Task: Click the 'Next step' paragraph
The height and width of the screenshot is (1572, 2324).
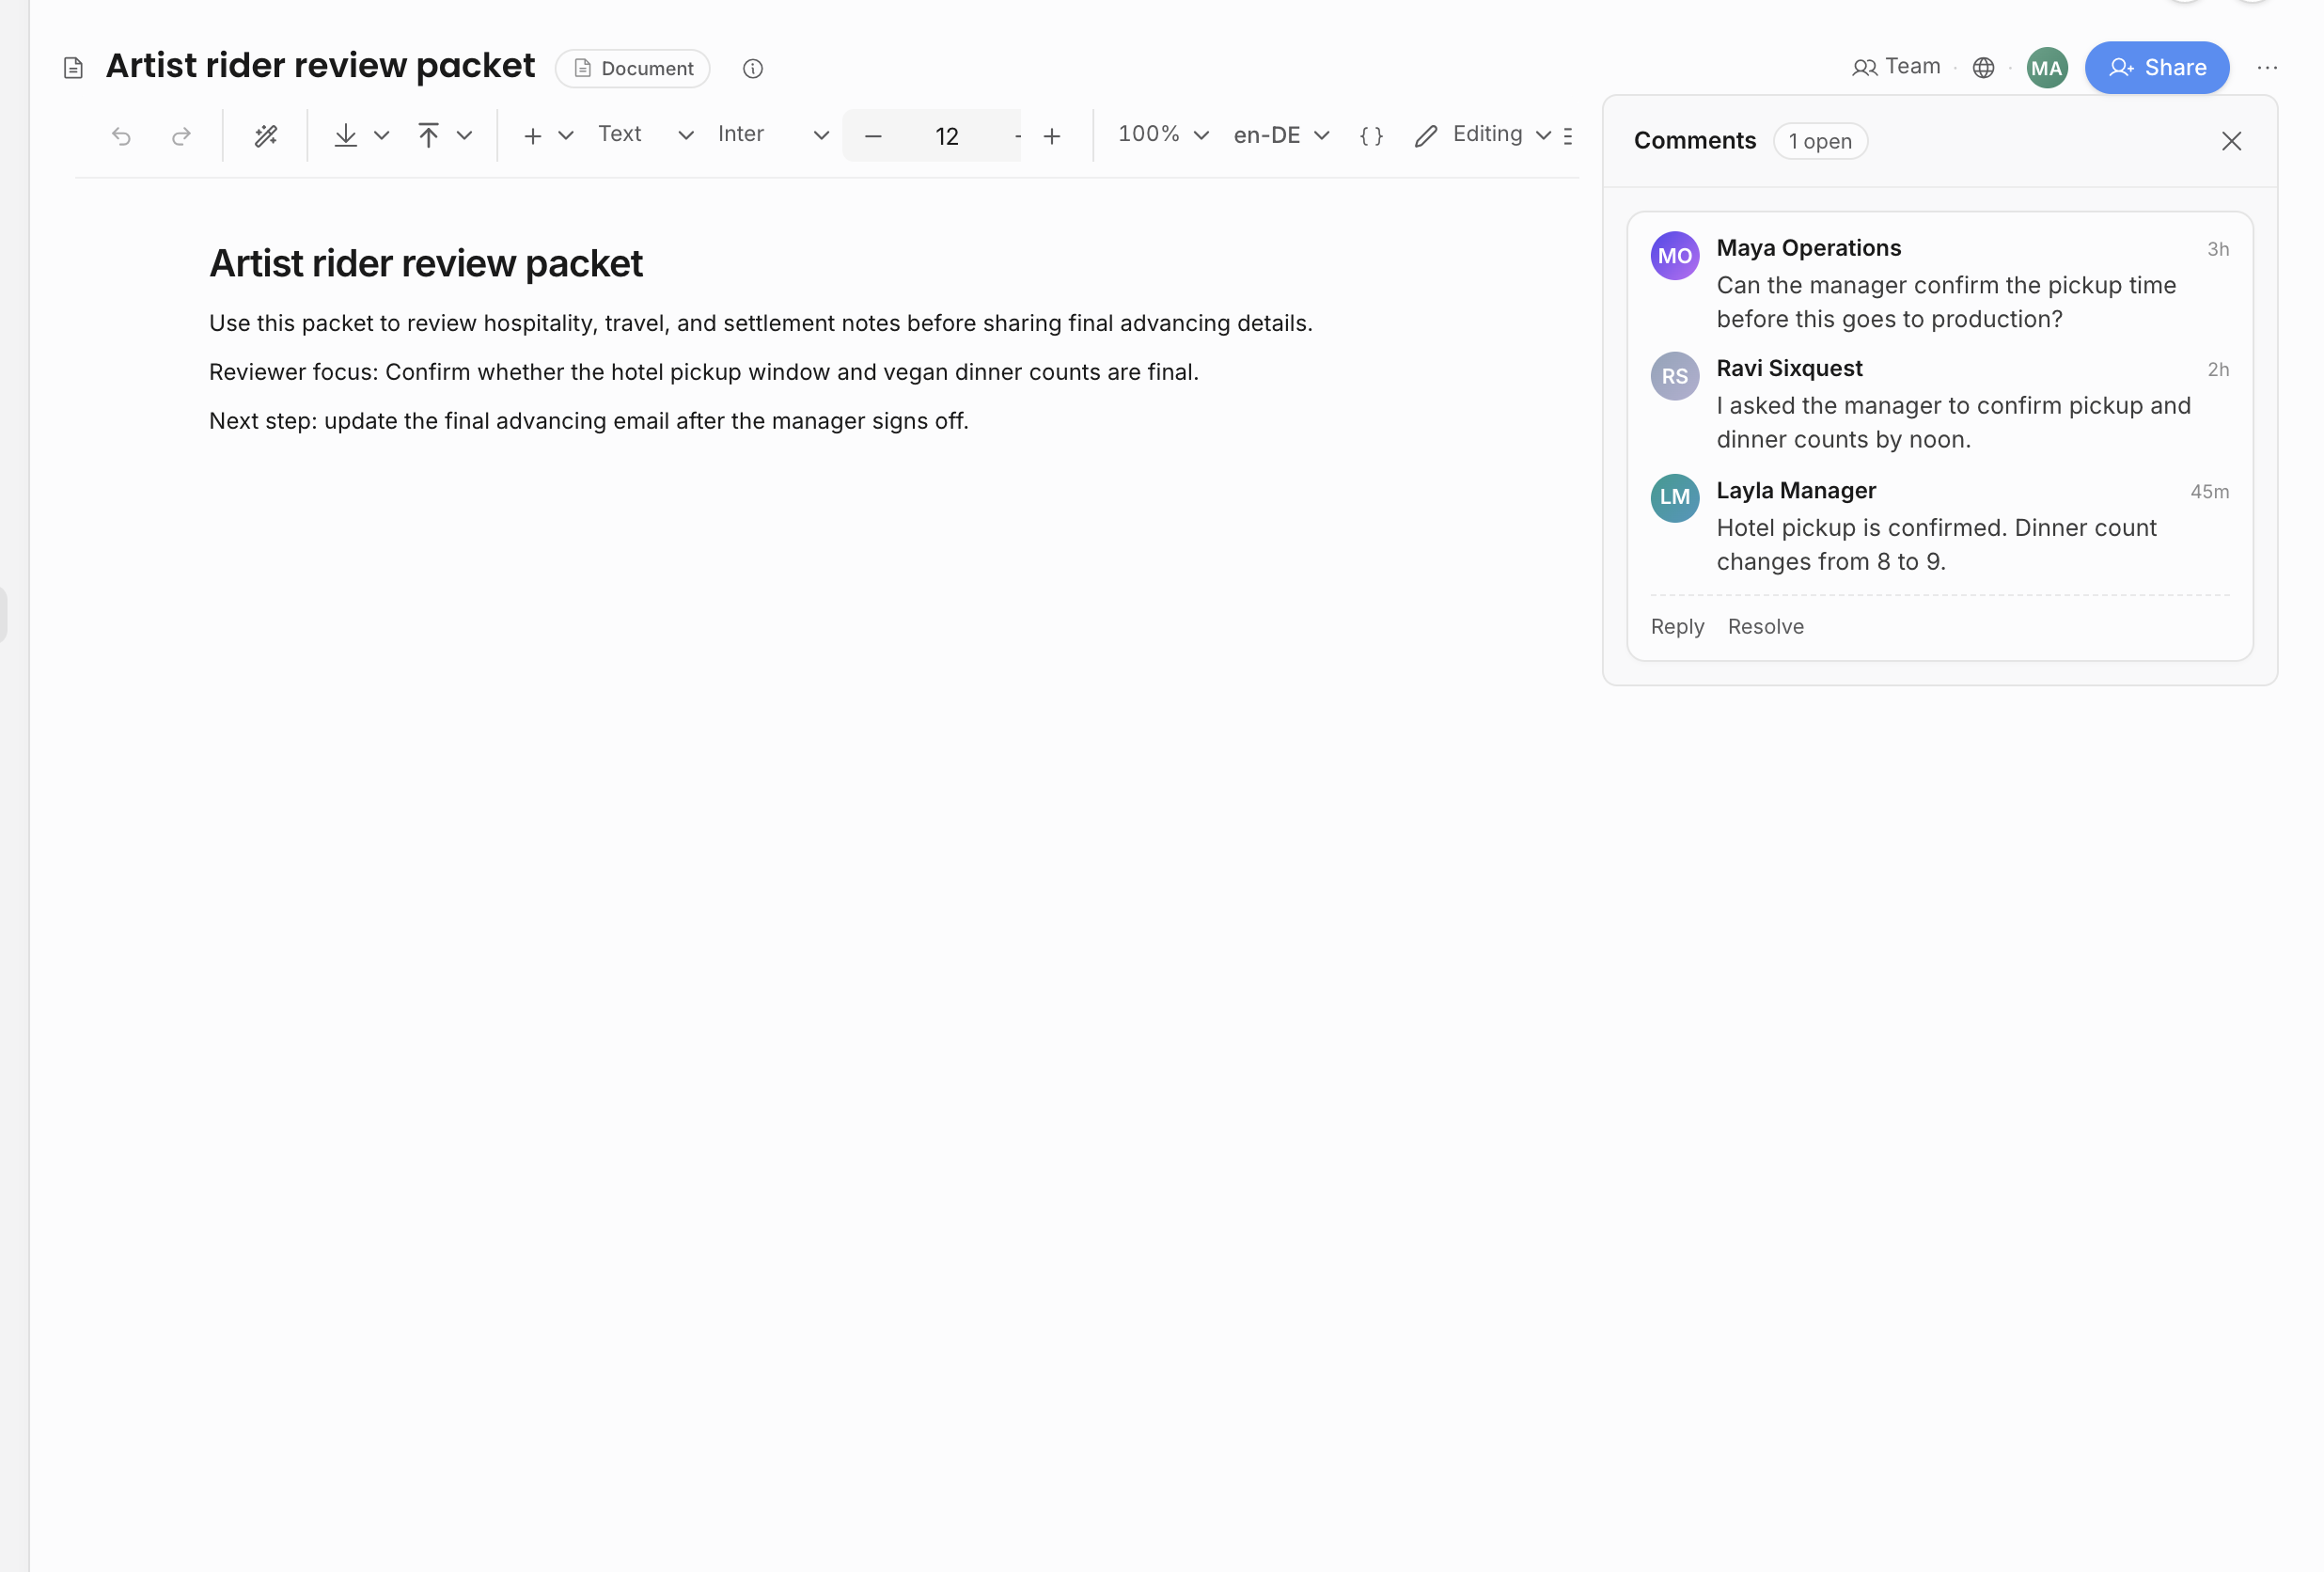Action: (589, 421)
